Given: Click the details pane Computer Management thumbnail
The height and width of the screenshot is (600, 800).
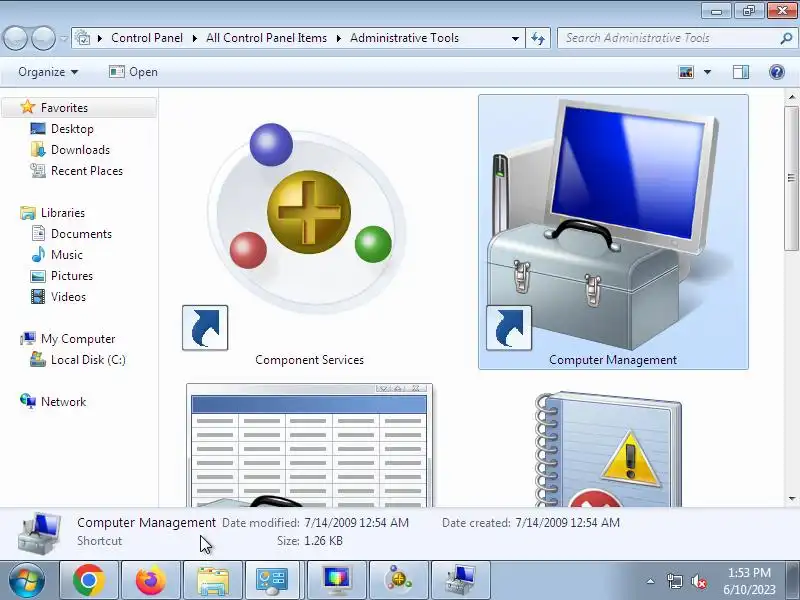Looking at the screenshot, I should [40, 533].
